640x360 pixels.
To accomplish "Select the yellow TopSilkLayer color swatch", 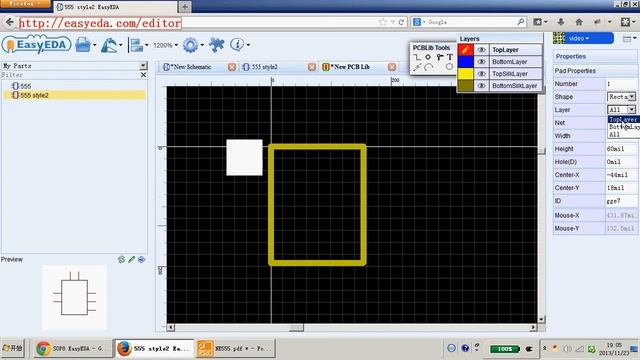I will pos(465,74).
